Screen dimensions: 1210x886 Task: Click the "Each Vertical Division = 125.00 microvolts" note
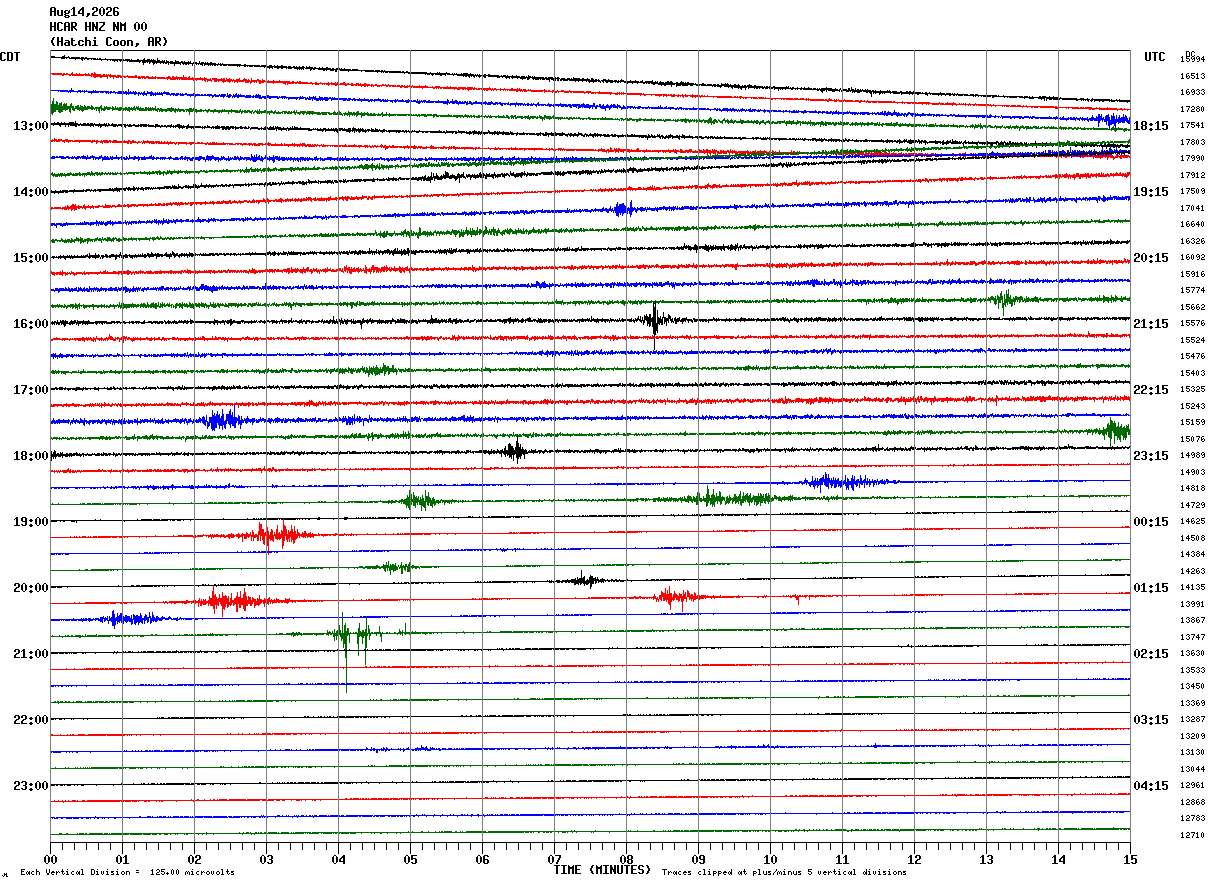127,873
